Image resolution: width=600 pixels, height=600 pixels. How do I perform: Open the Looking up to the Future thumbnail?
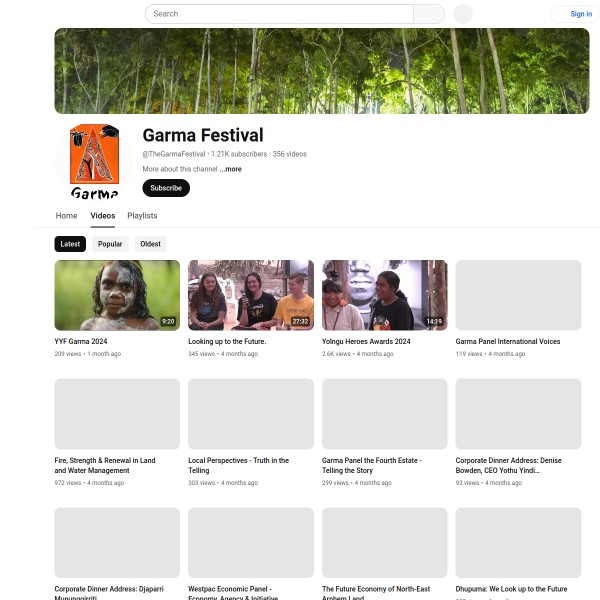coord(251,295)
